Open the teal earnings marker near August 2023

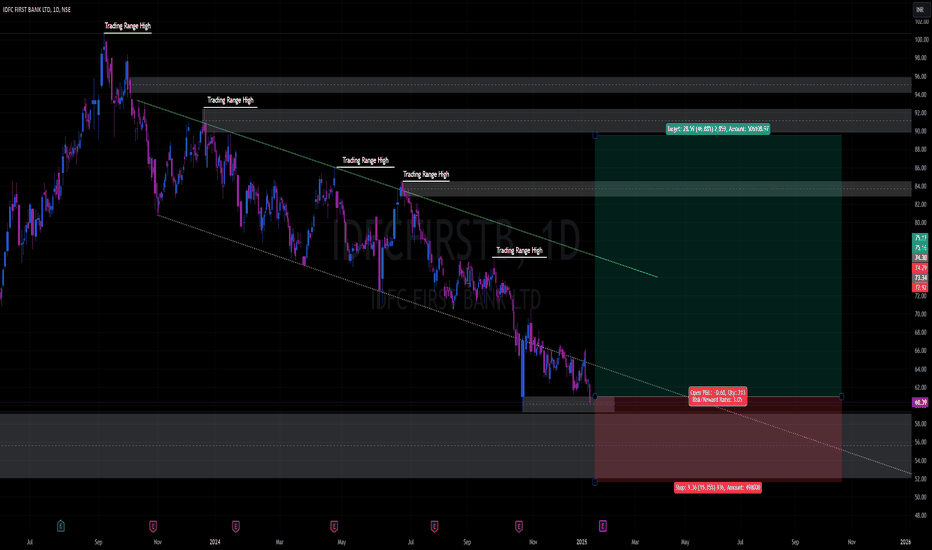click(x=61, y=526)
